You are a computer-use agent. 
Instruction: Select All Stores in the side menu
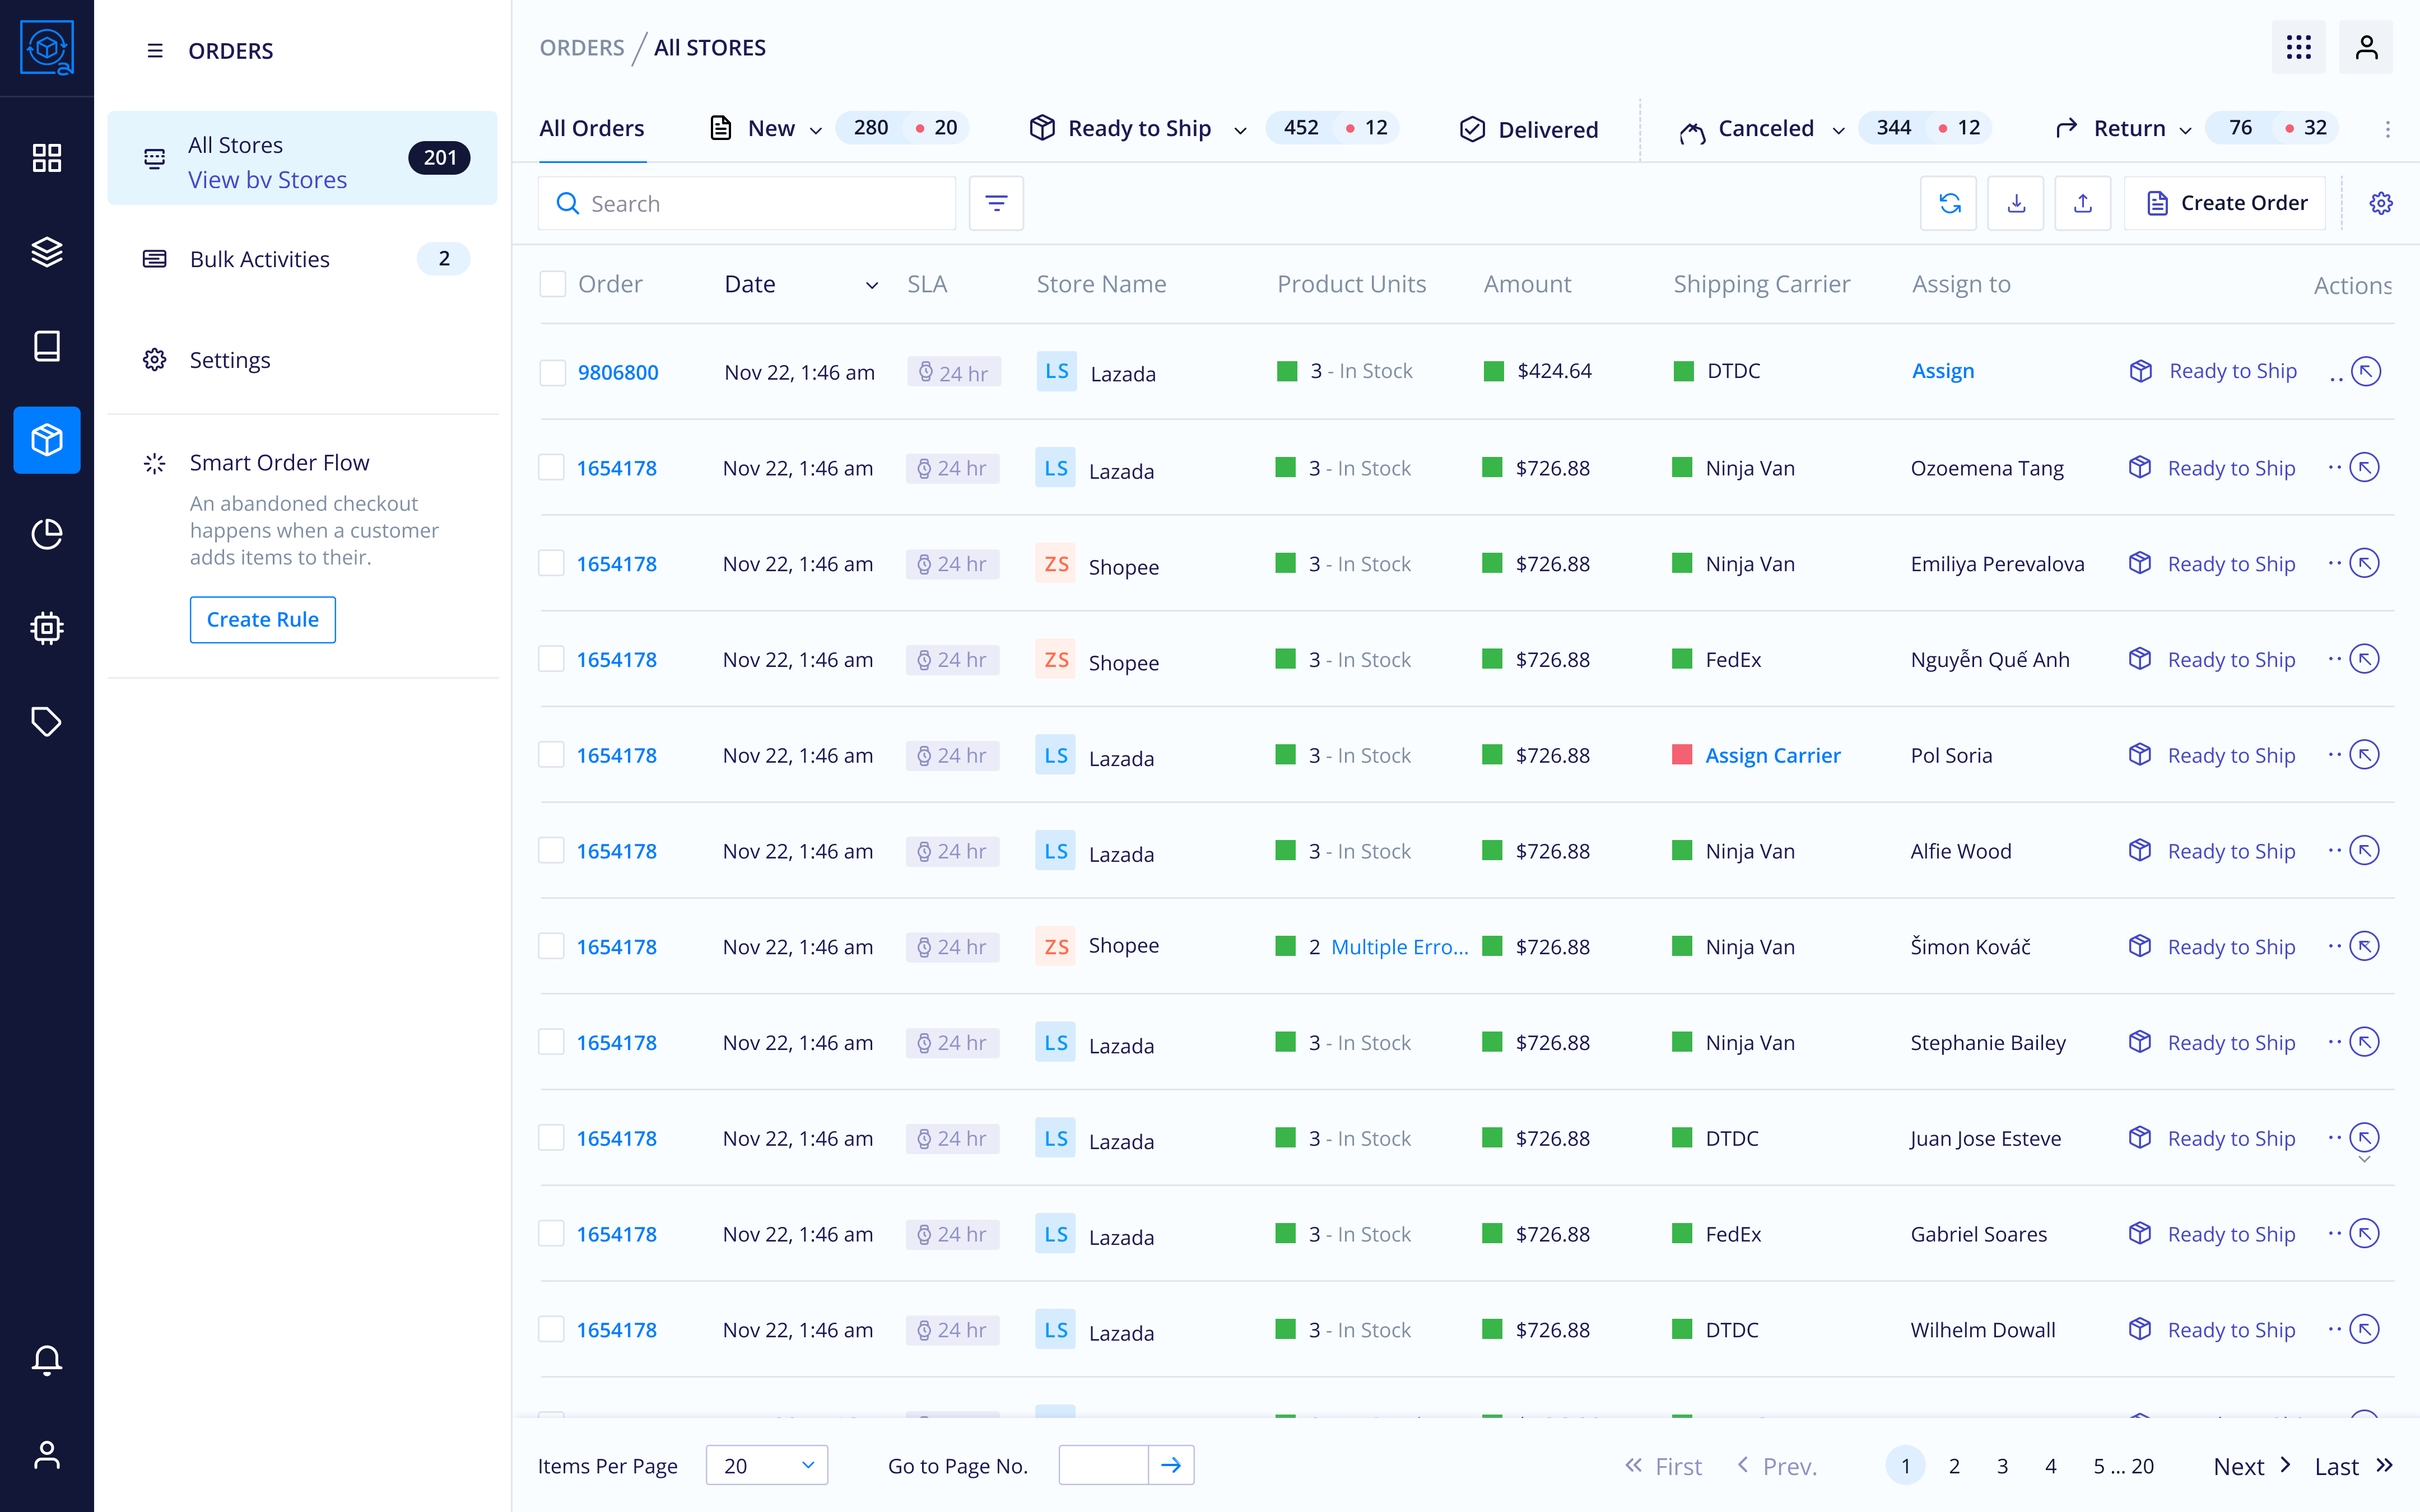[302, 158]
